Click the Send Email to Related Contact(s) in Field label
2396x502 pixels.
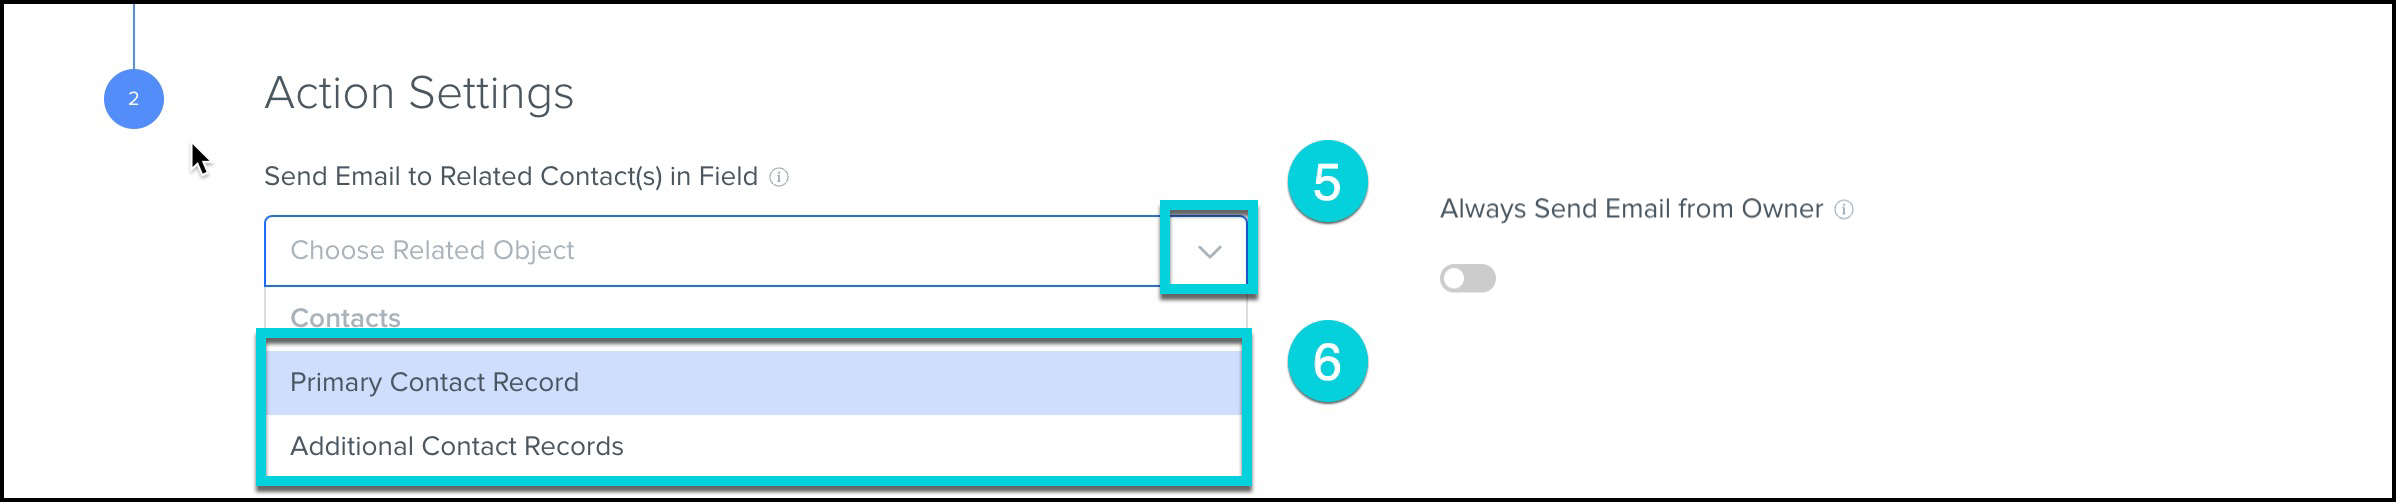[510, 177]
